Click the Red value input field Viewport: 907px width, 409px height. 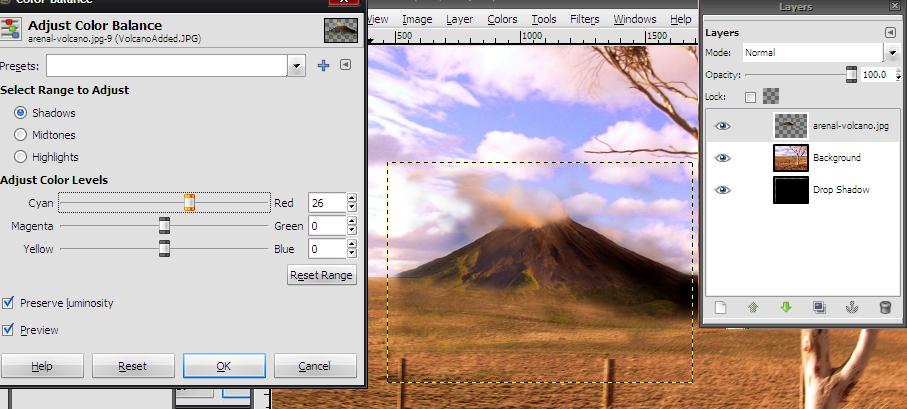pyautogui.click(x=327, y=203)
